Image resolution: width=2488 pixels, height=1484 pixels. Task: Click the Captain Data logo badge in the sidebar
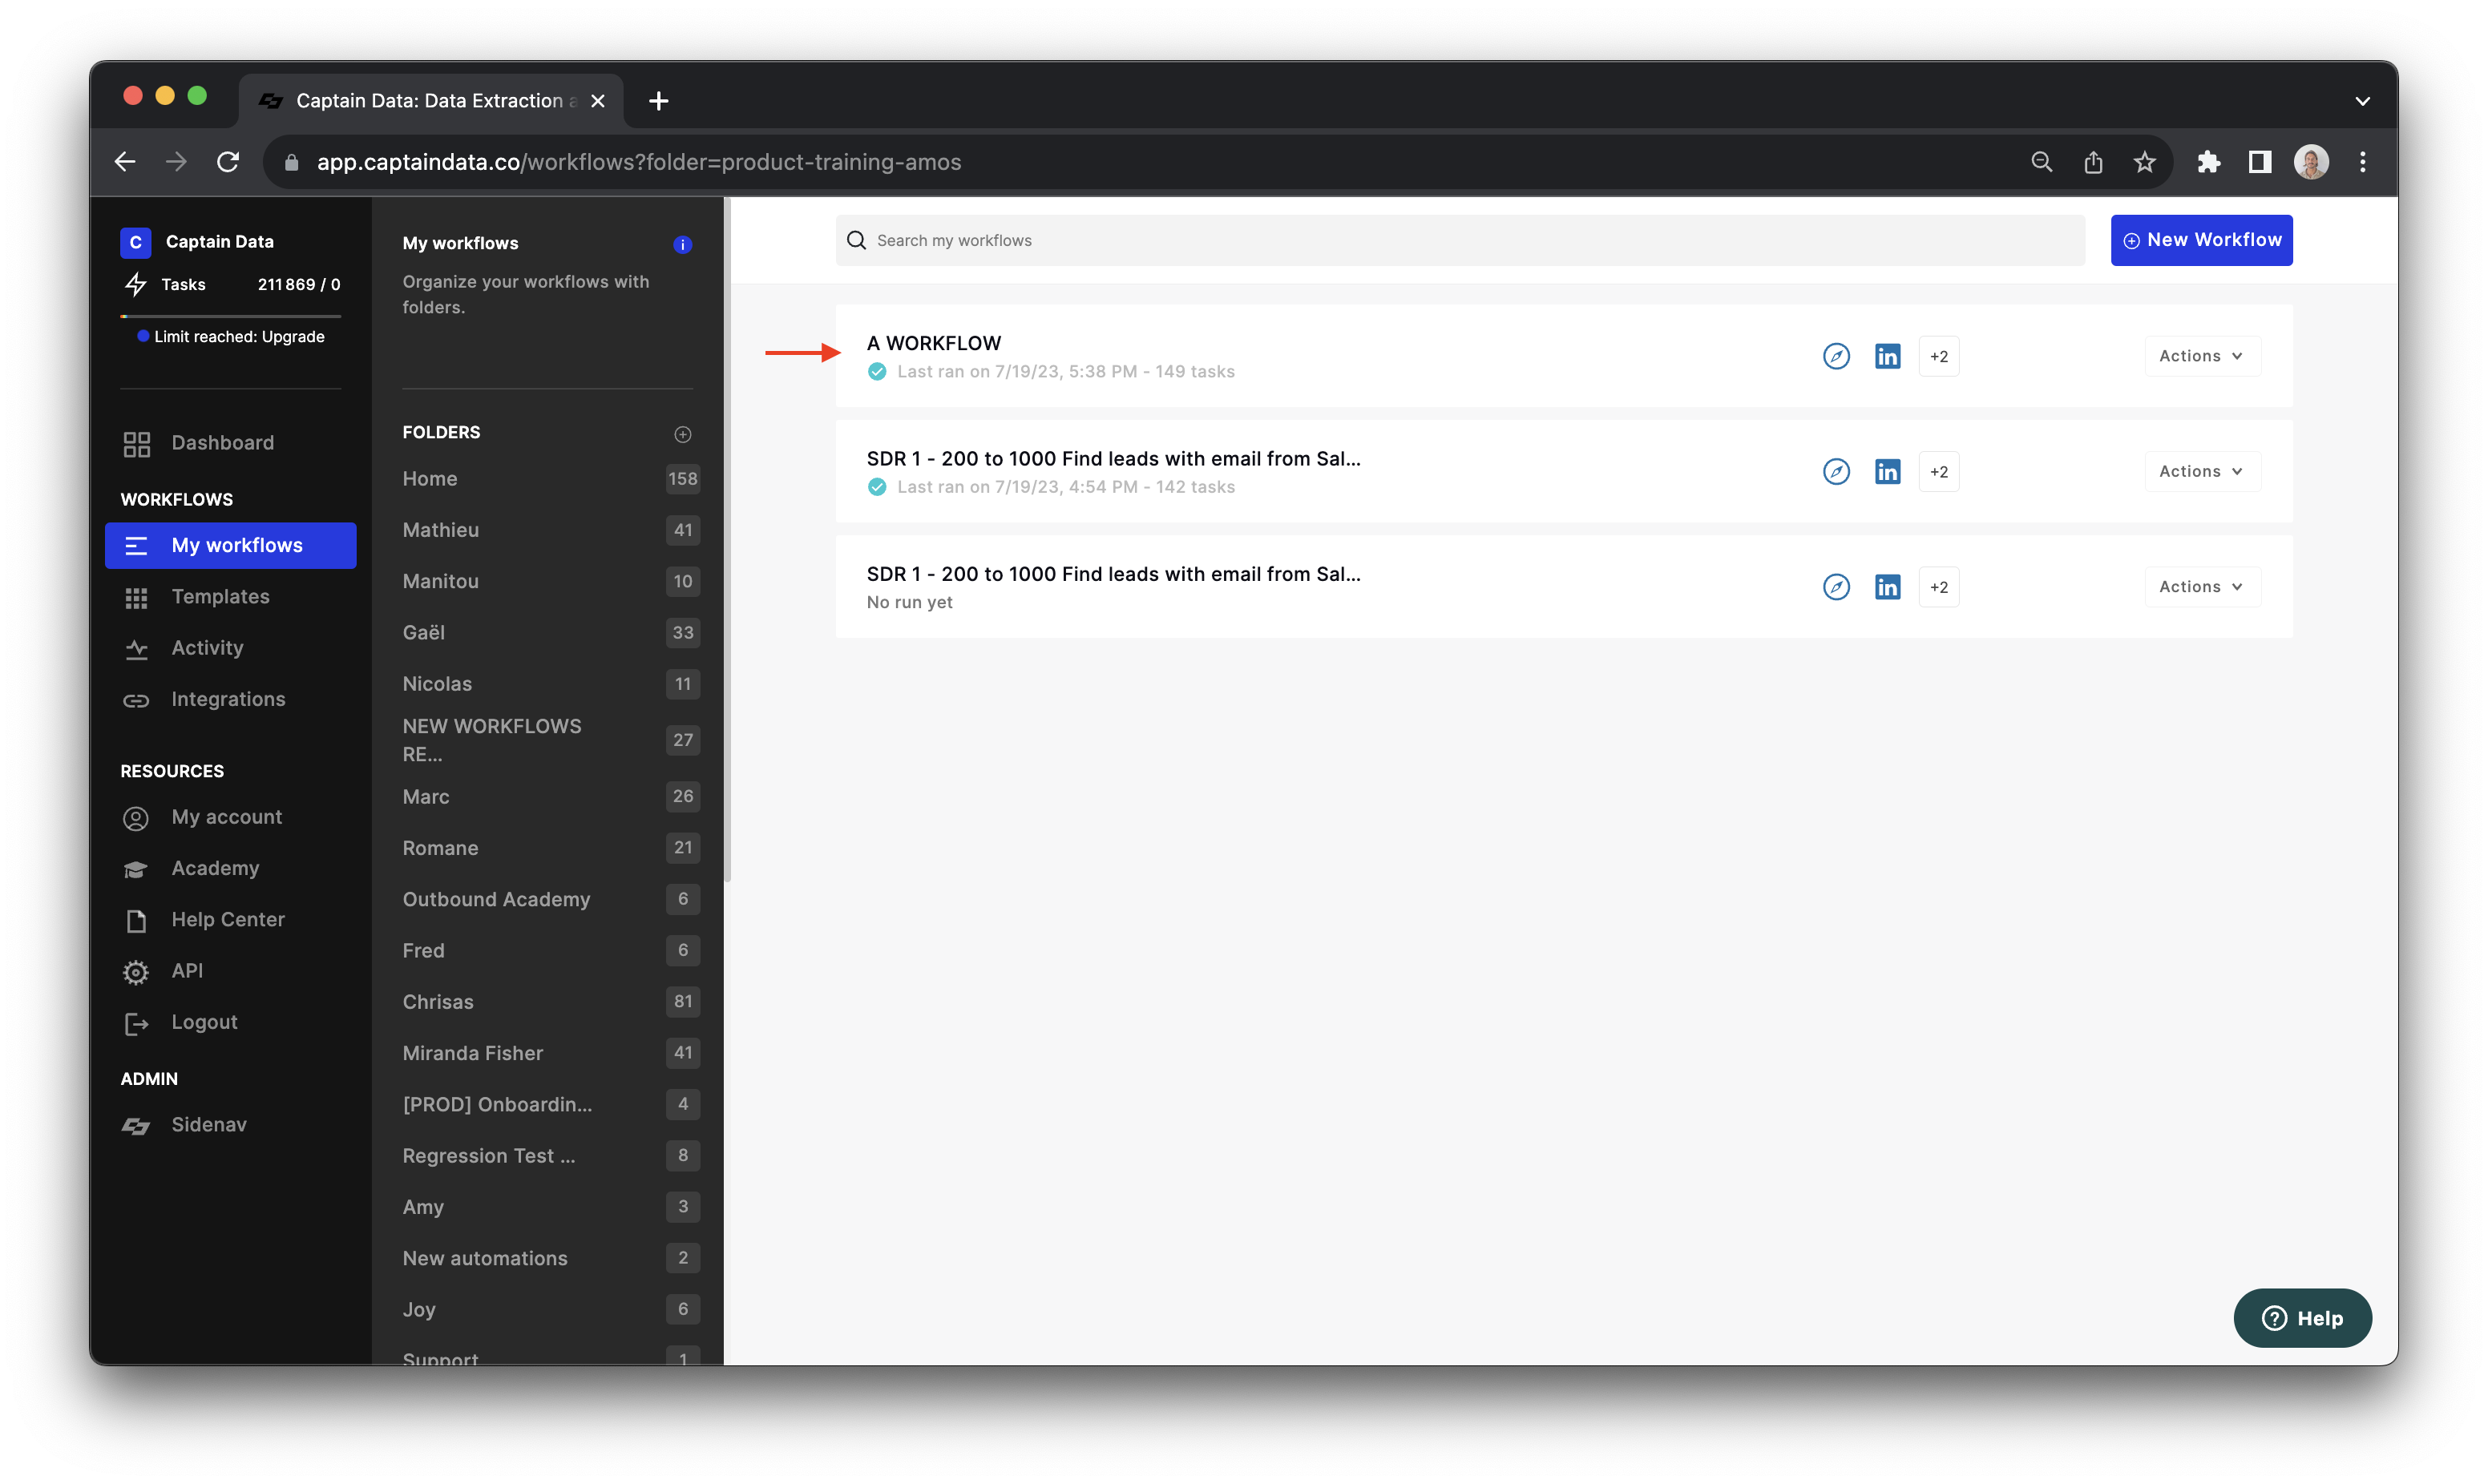coord(135,242)
